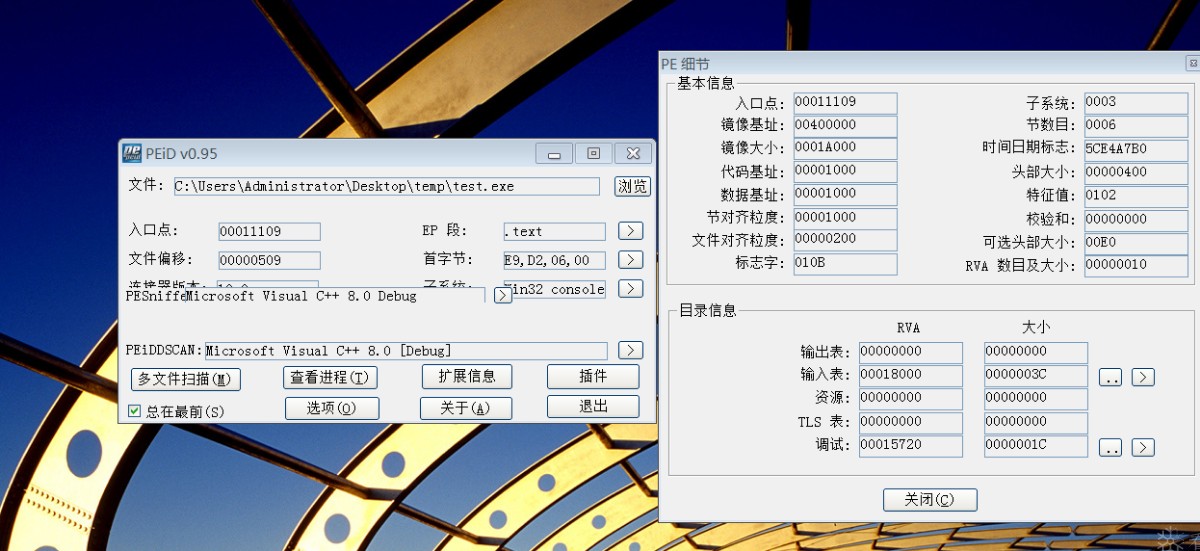Select export table size field
This screenshot has height=551, width=1200.
click(1036, 352)
